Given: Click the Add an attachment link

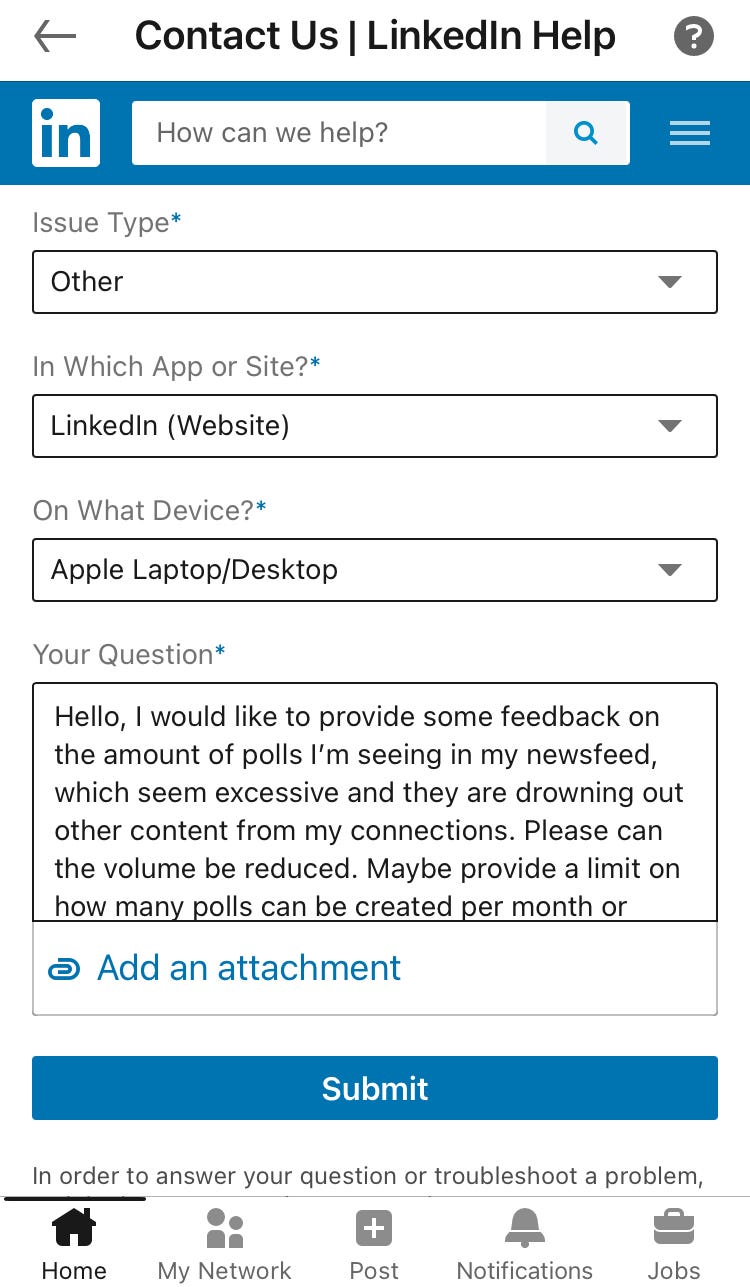Looking at the screenshot, I should [x=249, y=968].
